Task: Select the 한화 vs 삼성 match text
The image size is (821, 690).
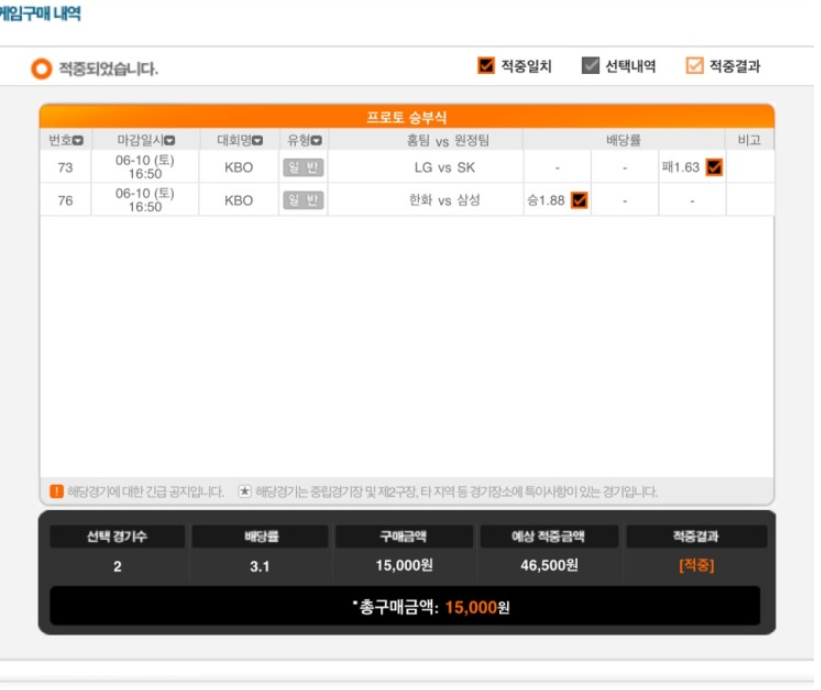Action: (444, 201)
